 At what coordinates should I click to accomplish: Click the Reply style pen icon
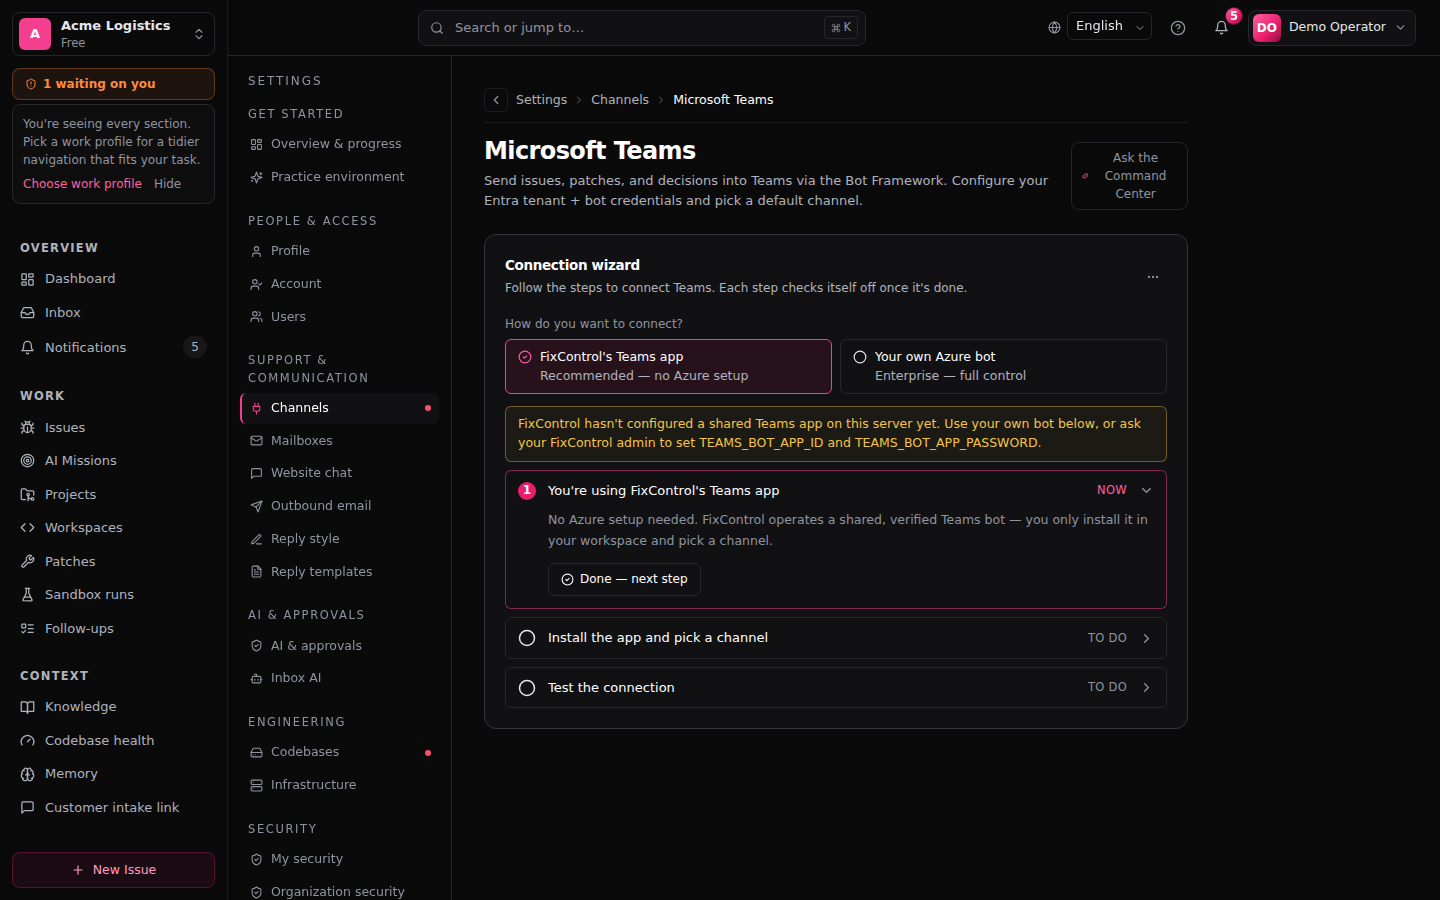tap(257, 539)
